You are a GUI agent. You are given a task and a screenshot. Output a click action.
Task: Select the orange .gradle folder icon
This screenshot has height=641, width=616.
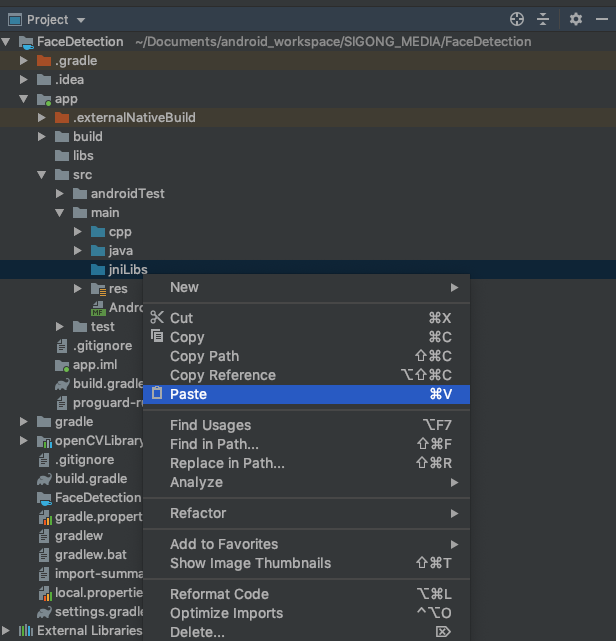pos(44,61)
